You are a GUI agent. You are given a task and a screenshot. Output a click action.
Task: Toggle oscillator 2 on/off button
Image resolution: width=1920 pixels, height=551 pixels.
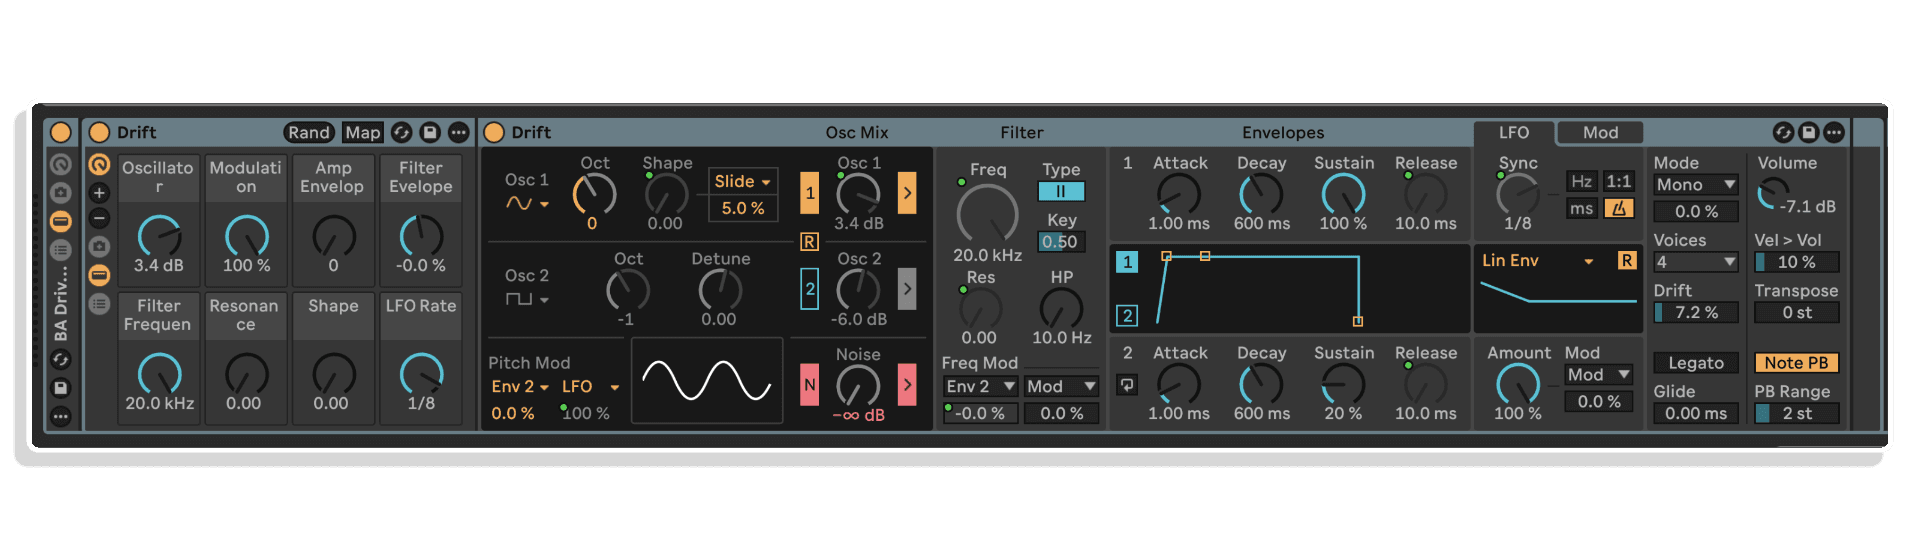point(810,289)
